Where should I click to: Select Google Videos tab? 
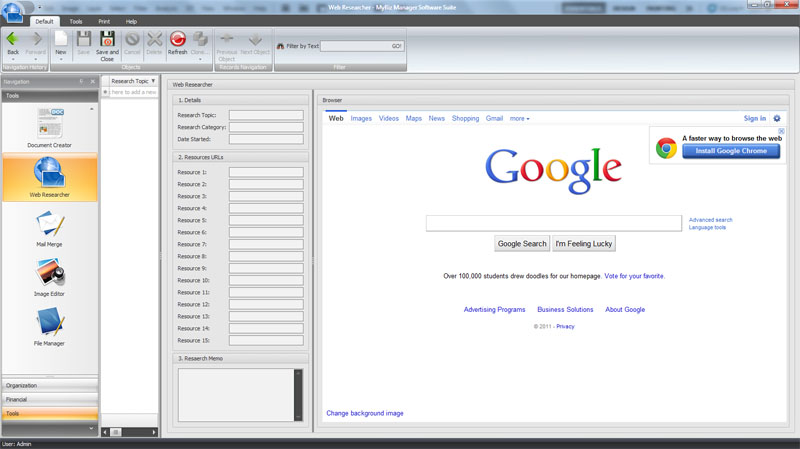tap(389, 118)
